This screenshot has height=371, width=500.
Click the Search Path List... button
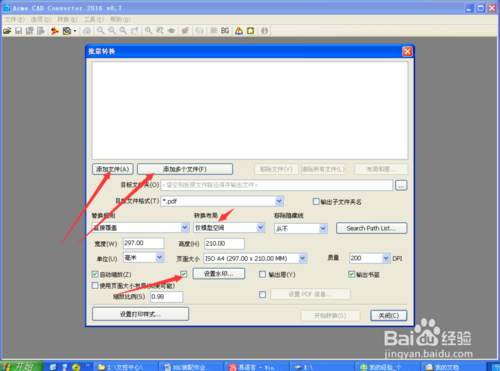(x=371, y=228)
